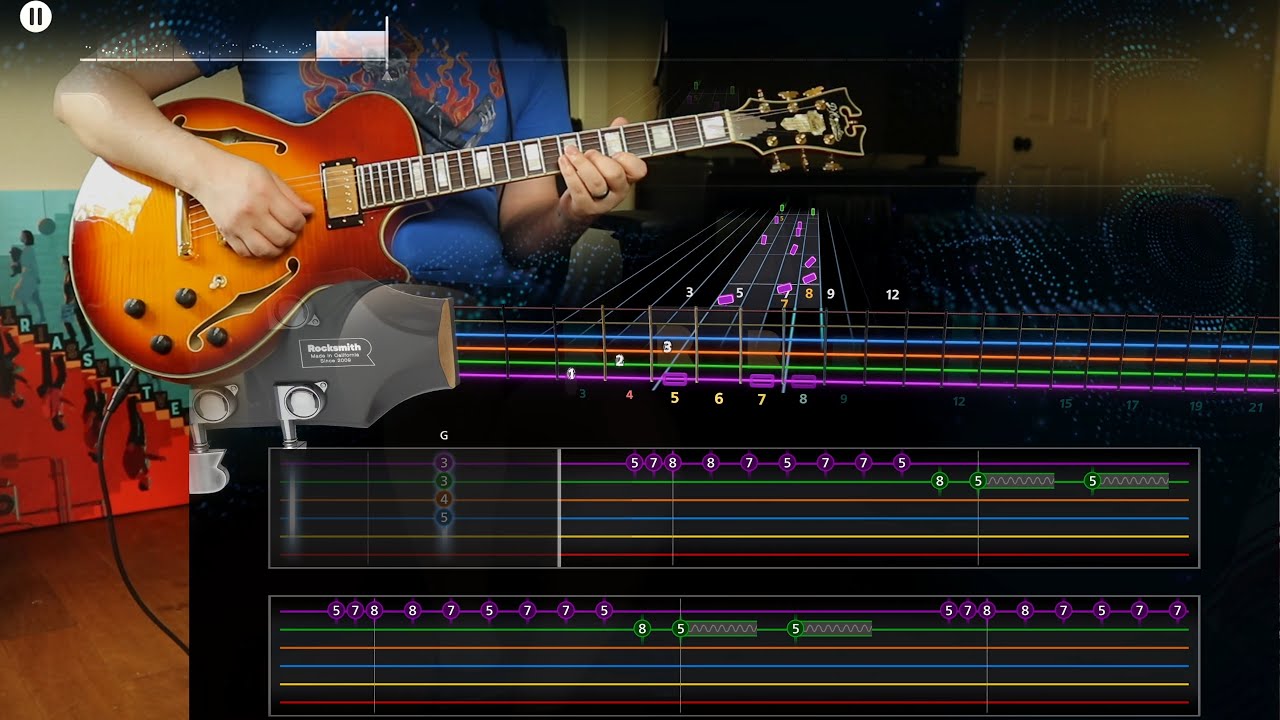The image size is (1280, 720).
Task: Click the blue 5 note in the G chord
Action: click(x=444, y=517)
